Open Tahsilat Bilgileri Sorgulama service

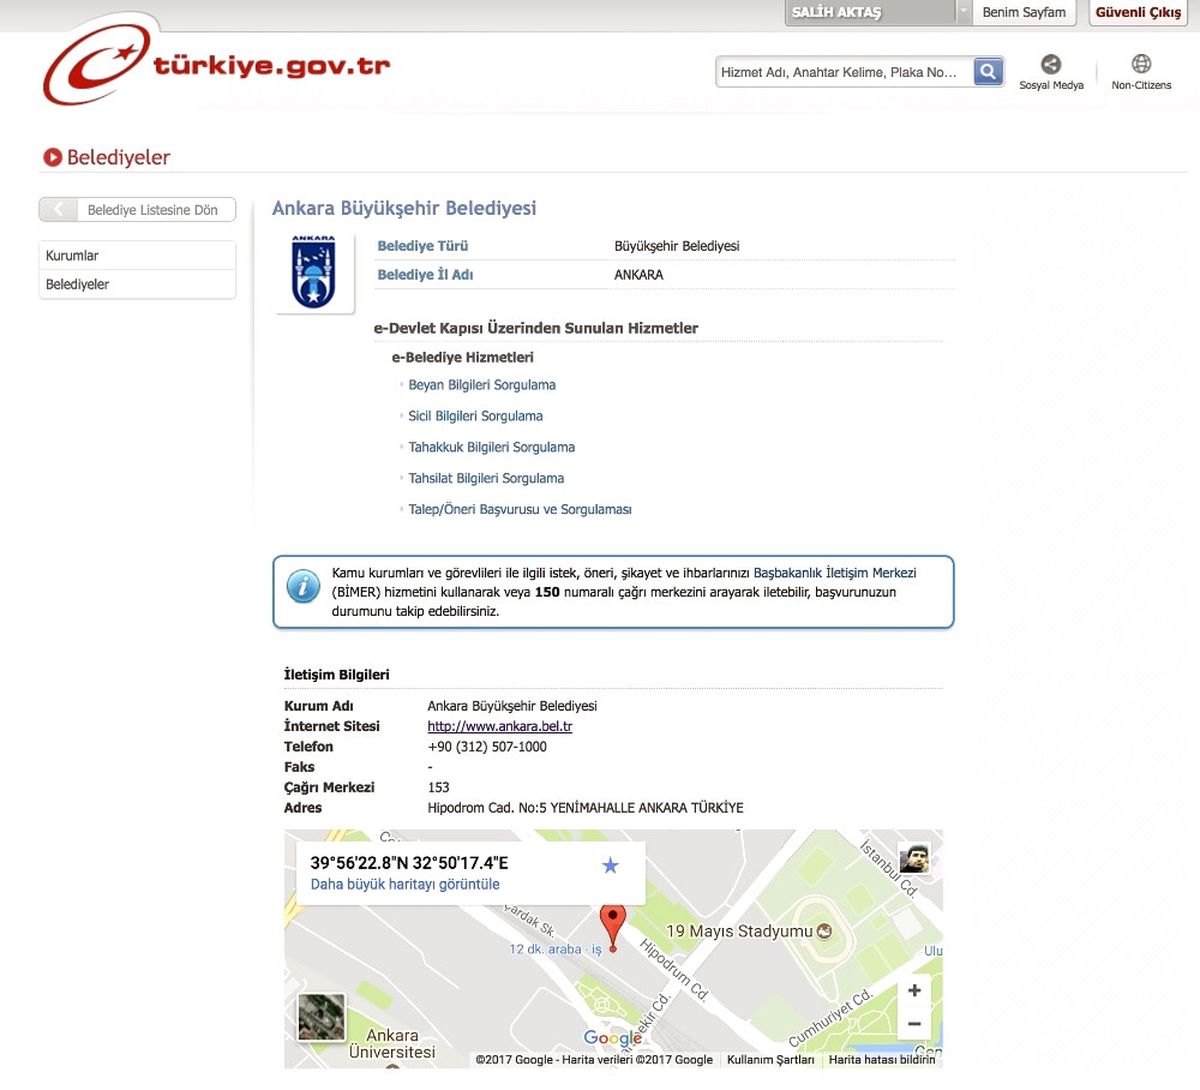click(486, 478)
